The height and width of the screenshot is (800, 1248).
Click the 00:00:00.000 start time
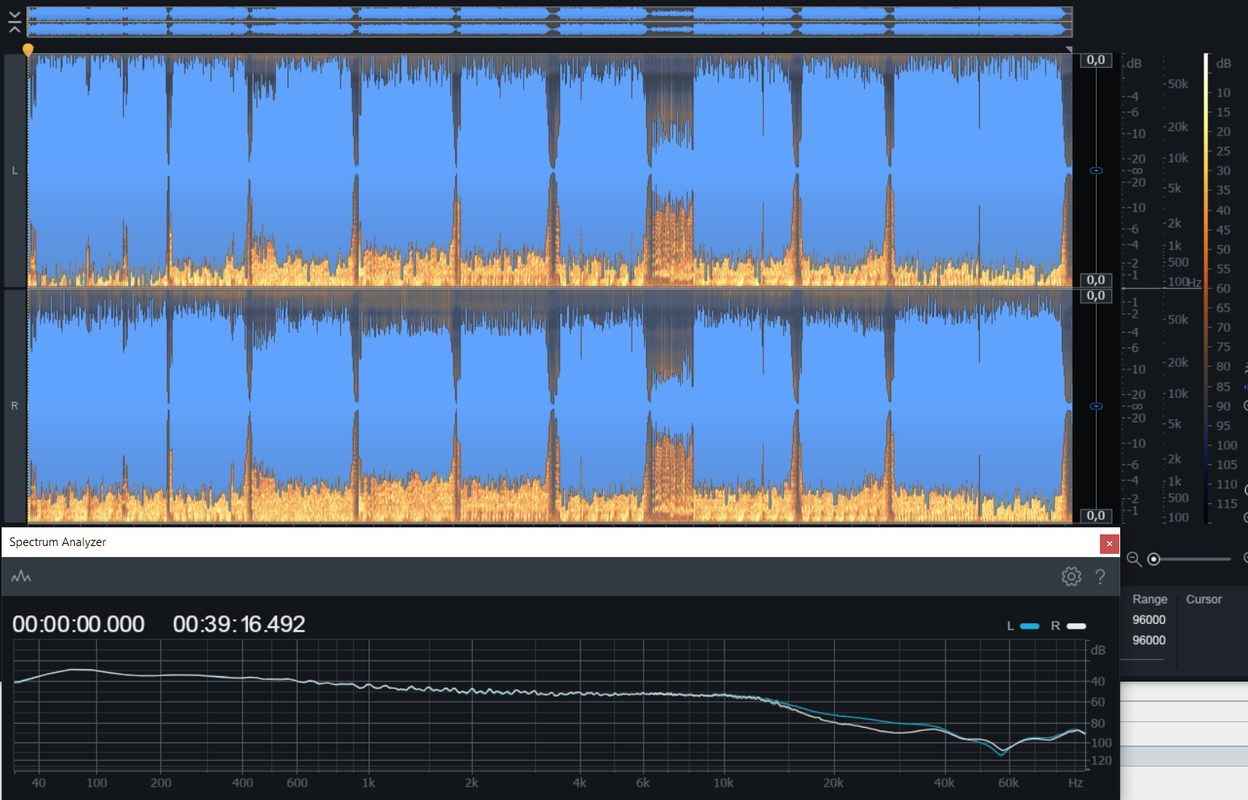point(79,624)
